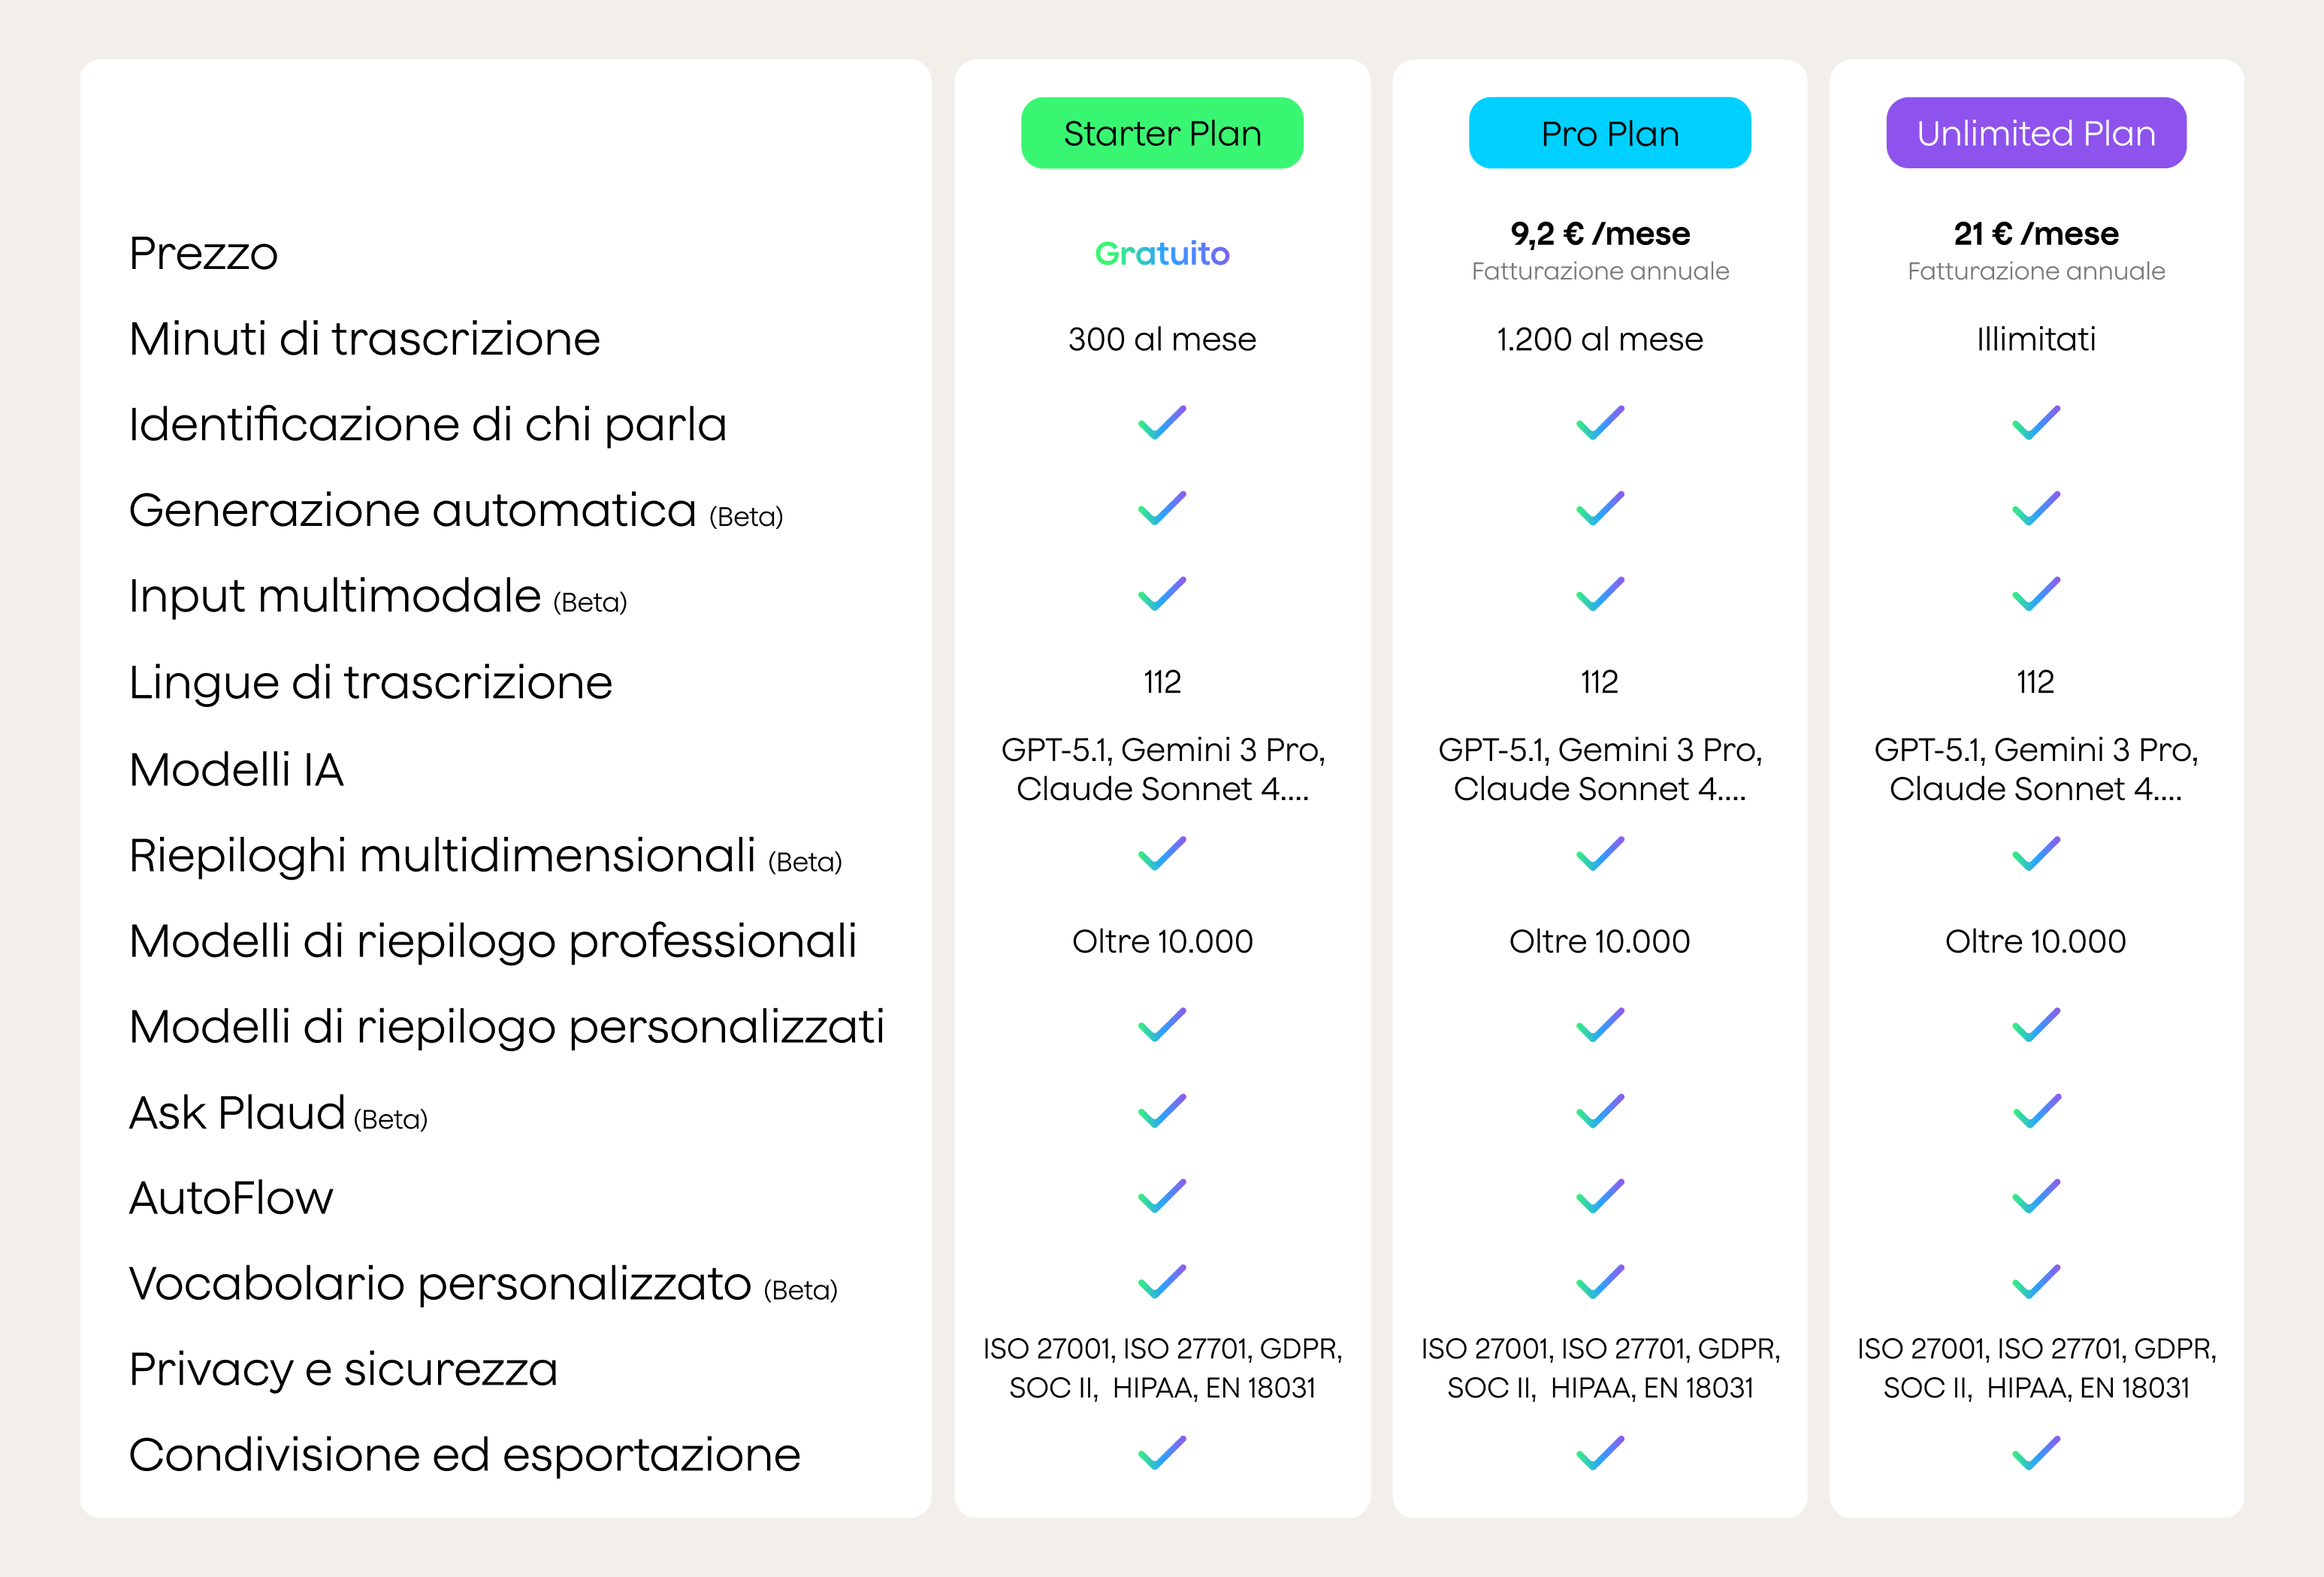Click Pro checkmark for Generazione automatica
2324x1577 pixels.
(x=1600, y=509)
